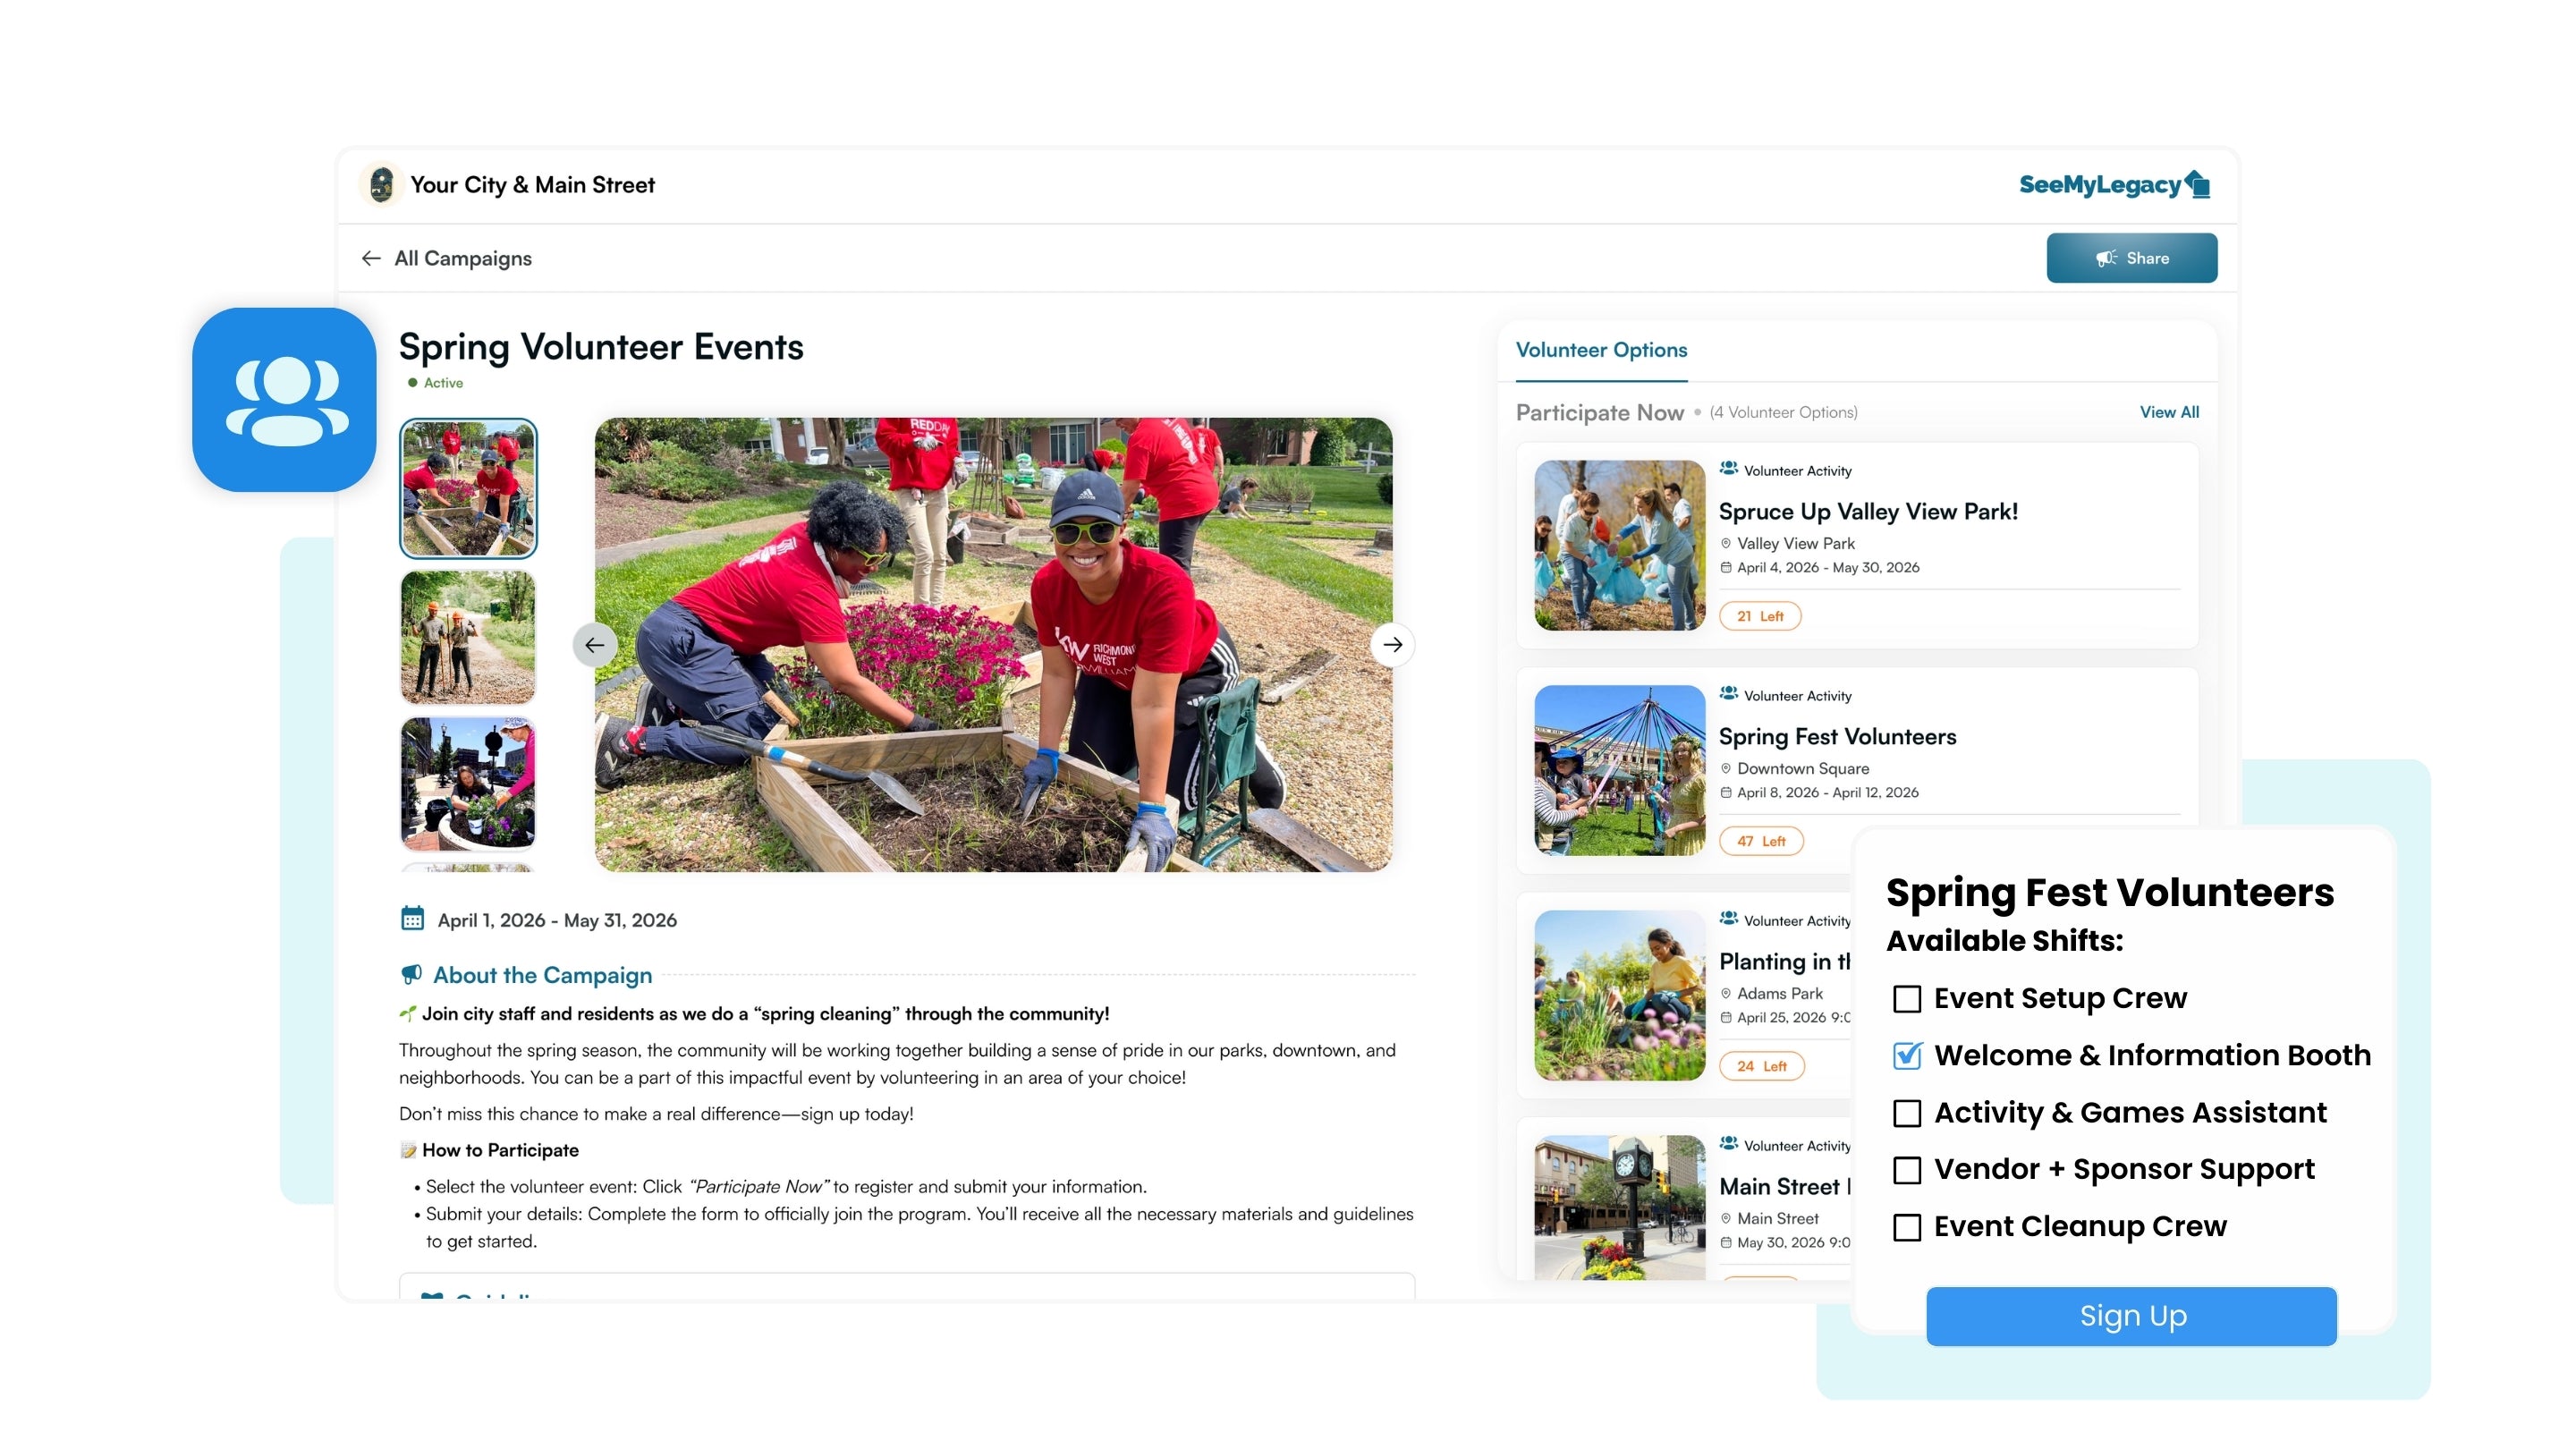2576x1449 pixels.
Task: Click the SeeMyLegacy logo
Action: coord(2113,185)
